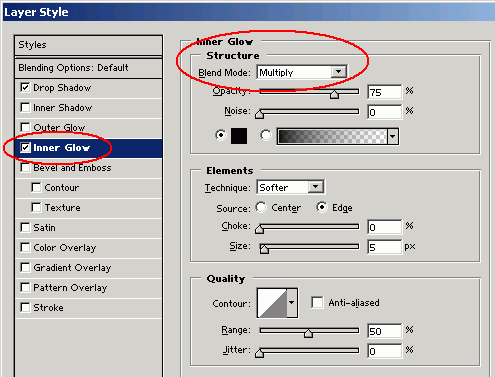
Task: Select the Satin style entry
Action: [x=89, y=228]
